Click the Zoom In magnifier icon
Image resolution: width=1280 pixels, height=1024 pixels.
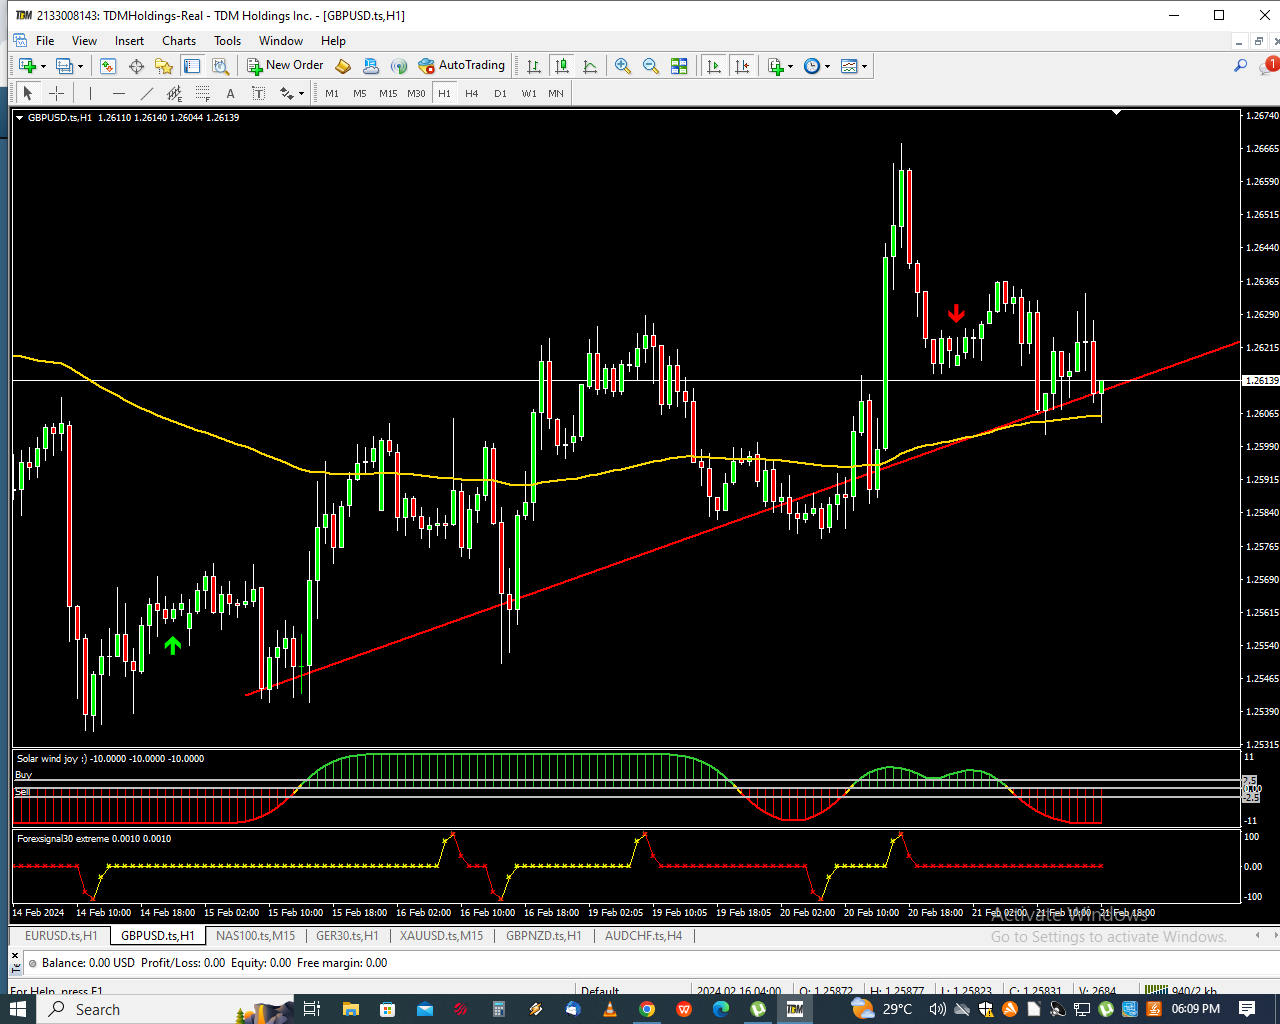tap(623, 66)
